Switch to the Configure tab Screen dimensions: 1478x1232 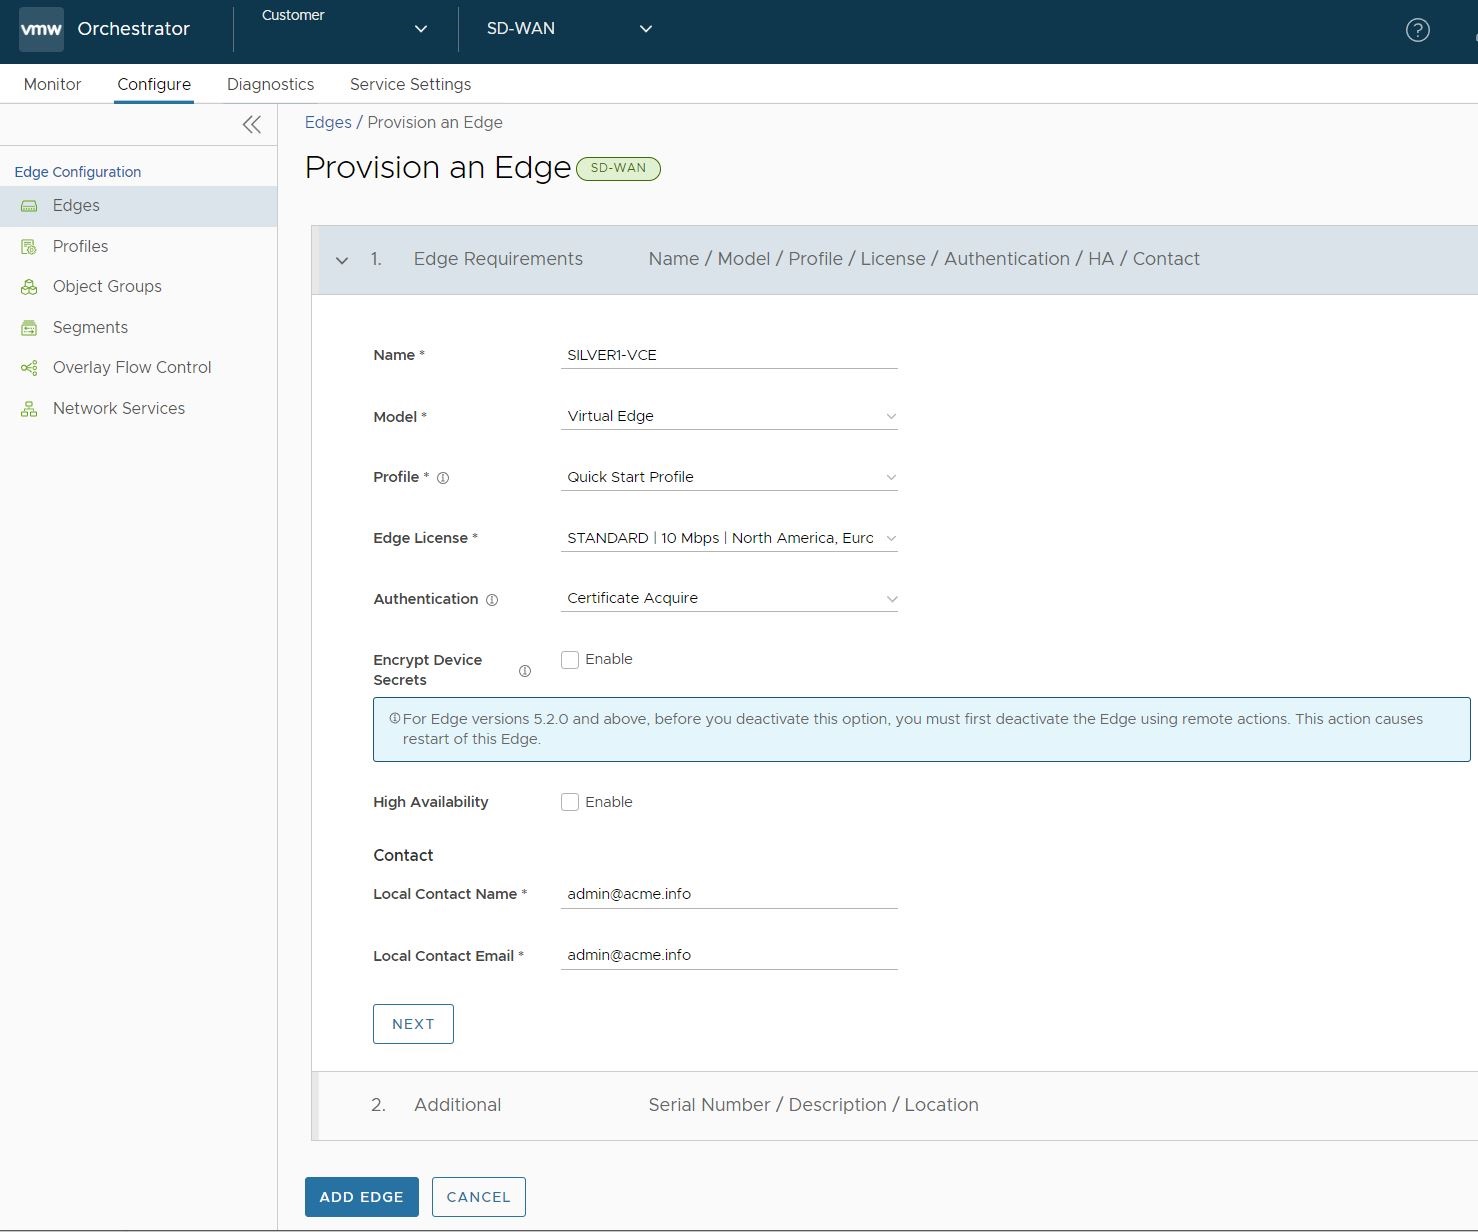[154, 84]
